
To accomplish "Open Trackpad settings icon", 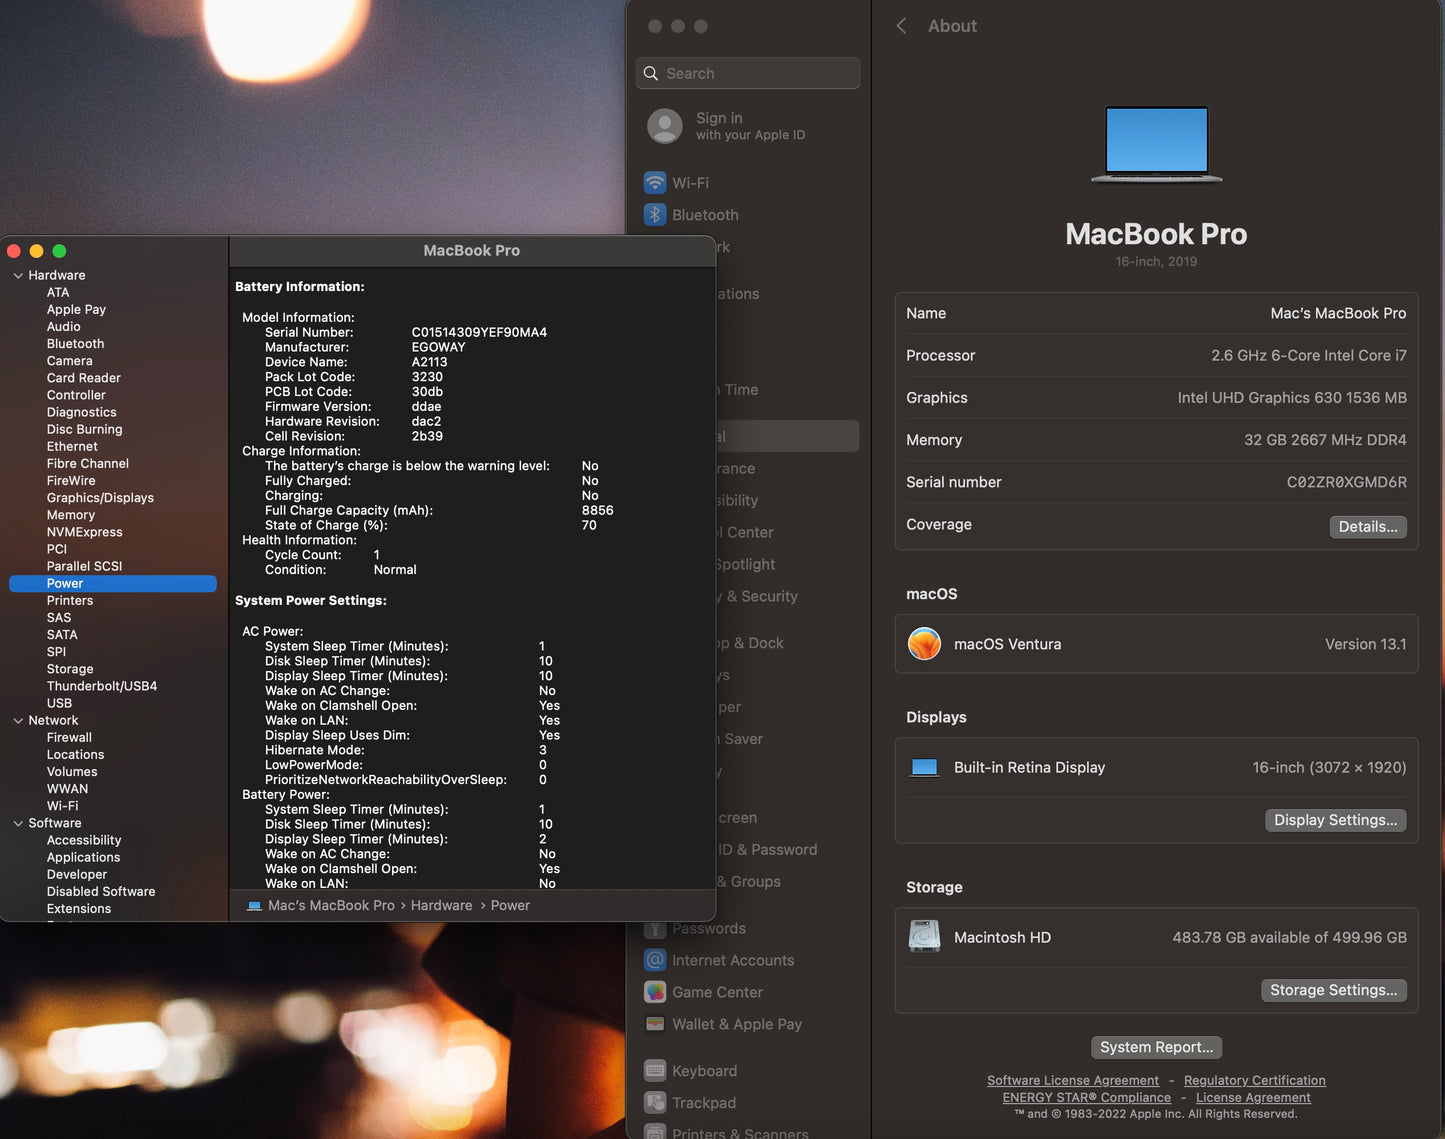I will tap(655, 1103).
